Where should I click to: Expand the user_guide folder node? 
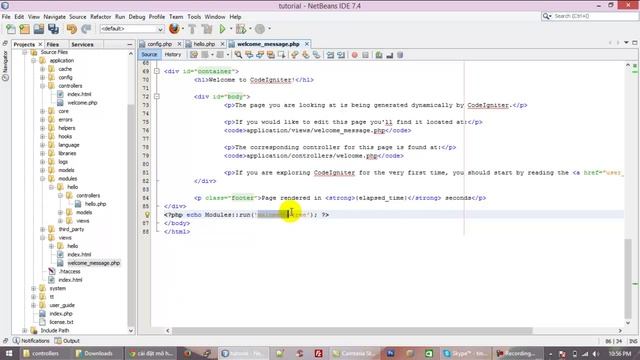point(34,305)
